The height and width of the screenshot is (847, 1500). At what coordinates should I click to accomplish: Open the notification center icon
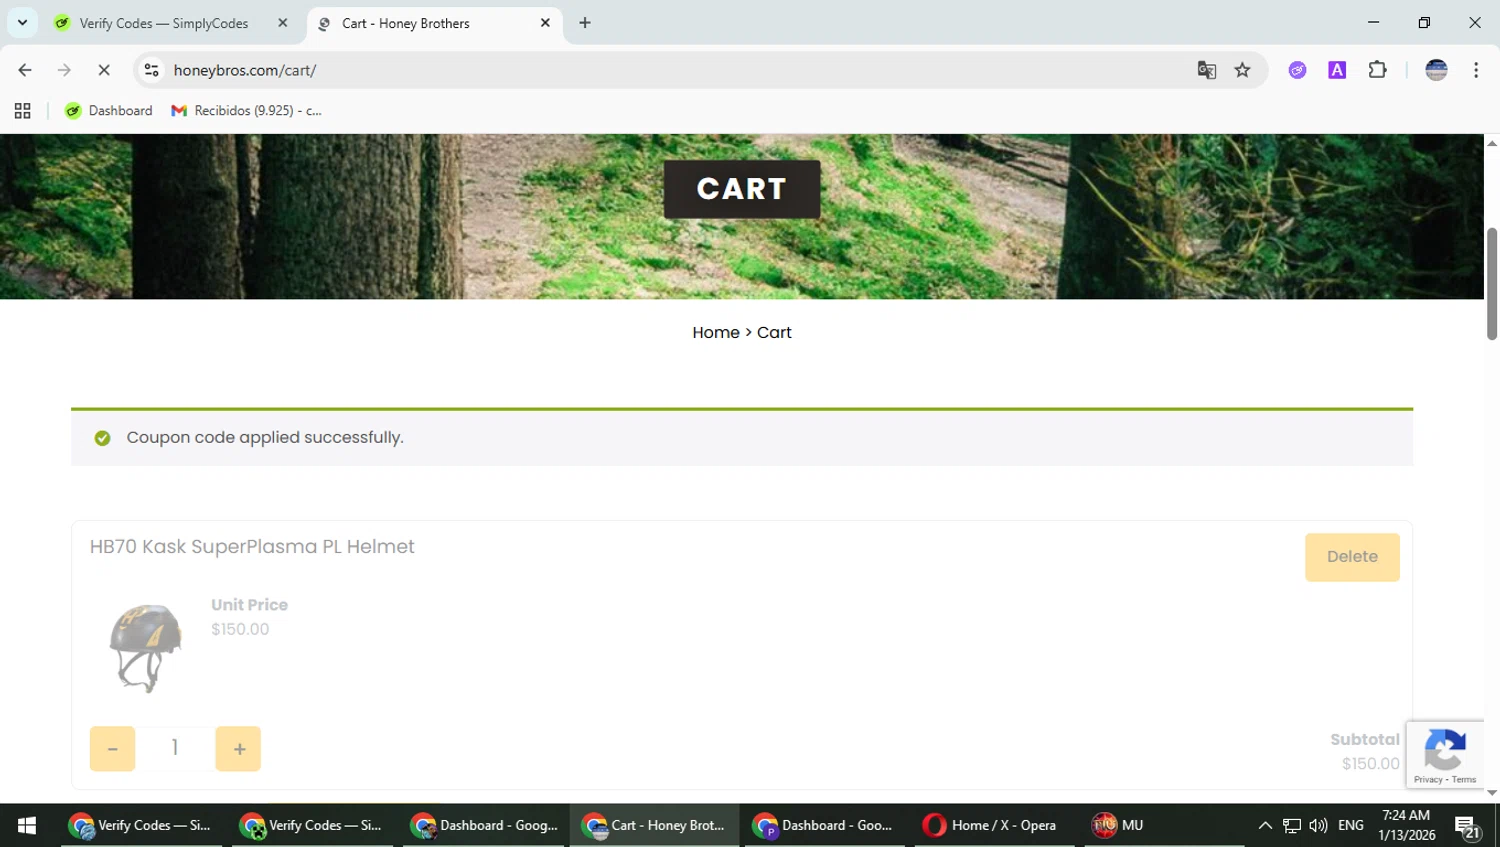click(x=1468, y=826)
